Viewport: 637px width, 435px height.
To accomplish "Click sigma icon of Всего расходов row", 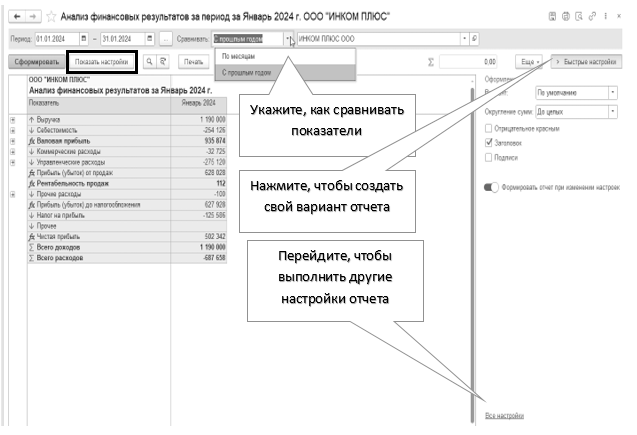I will [32, 258].
